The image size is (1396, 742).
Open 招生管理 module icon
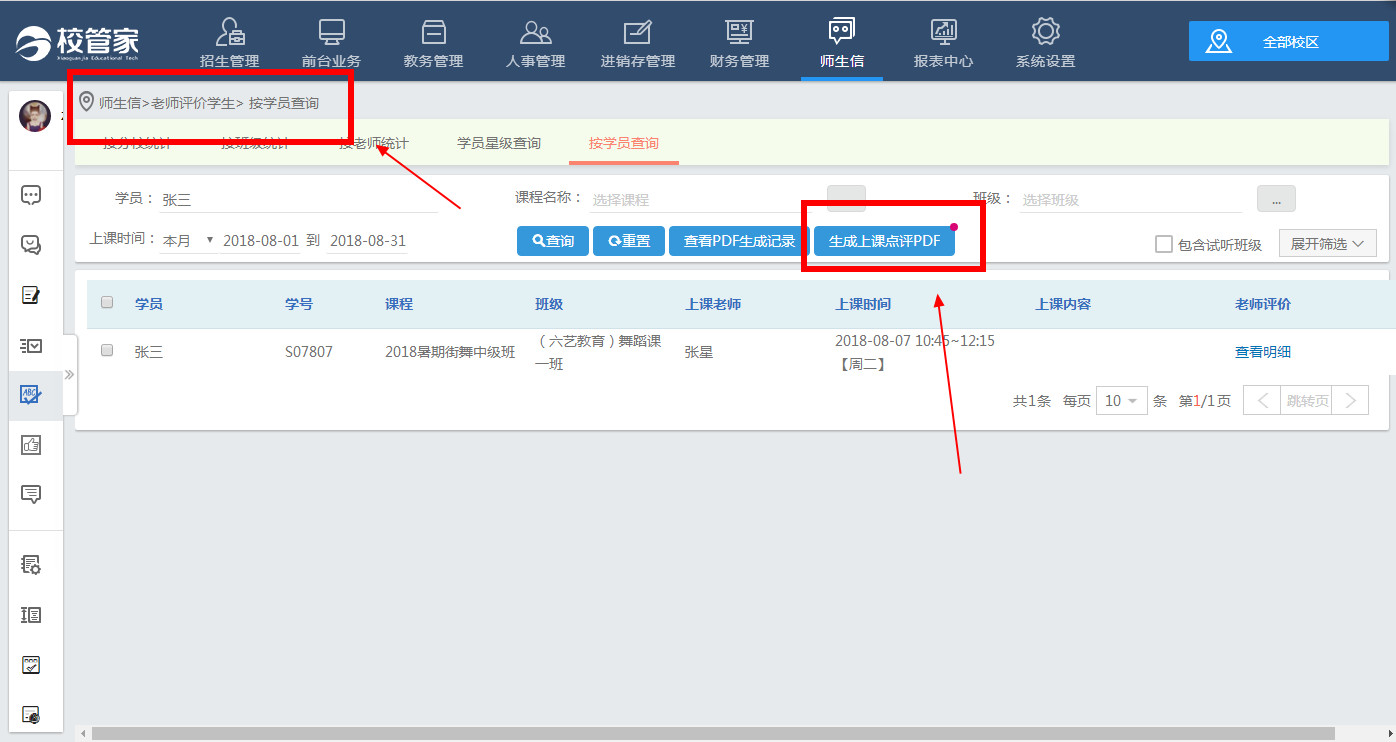pyautogui.click(x=229, y=33)
